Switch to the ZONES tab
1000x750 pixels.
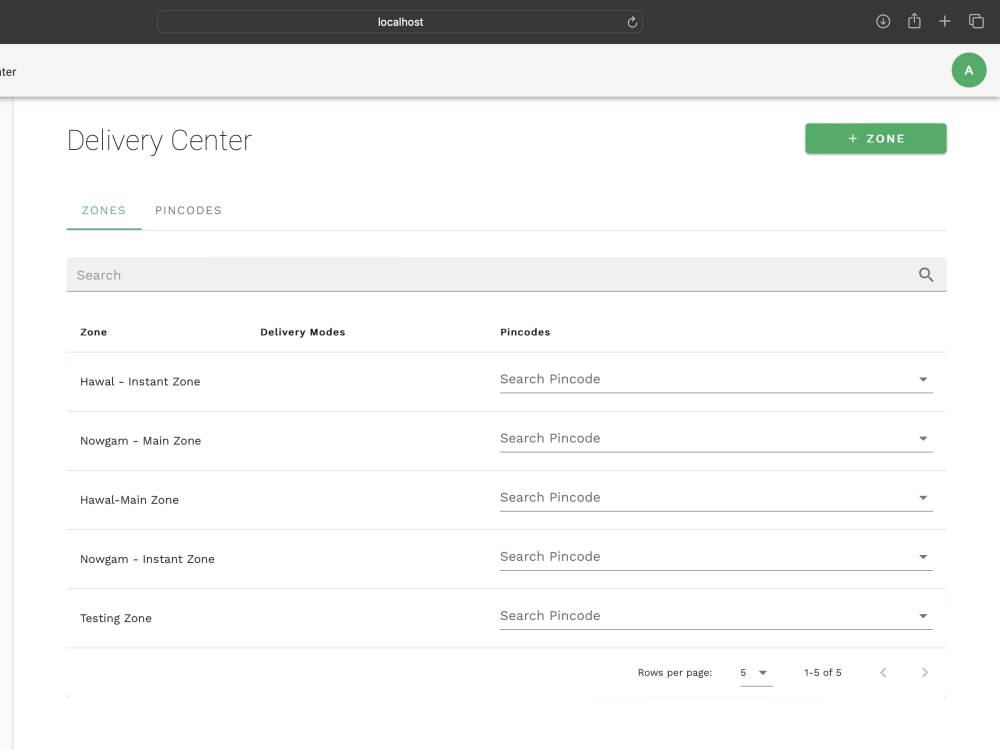pyautogui.click(x=104, y=210)
